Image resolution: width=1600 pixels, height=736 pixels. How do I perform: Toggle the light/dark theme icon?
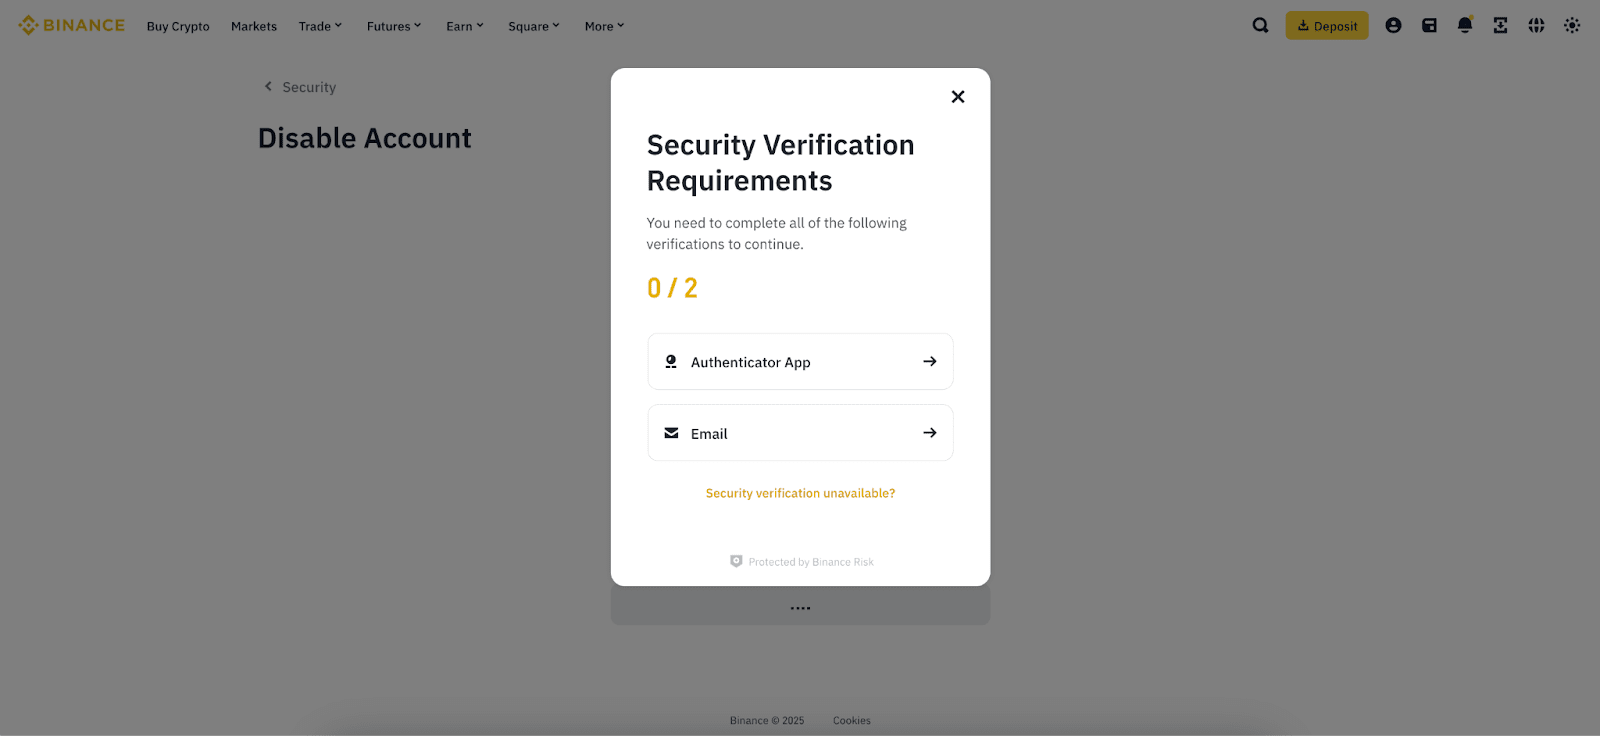click(1572, 26)
